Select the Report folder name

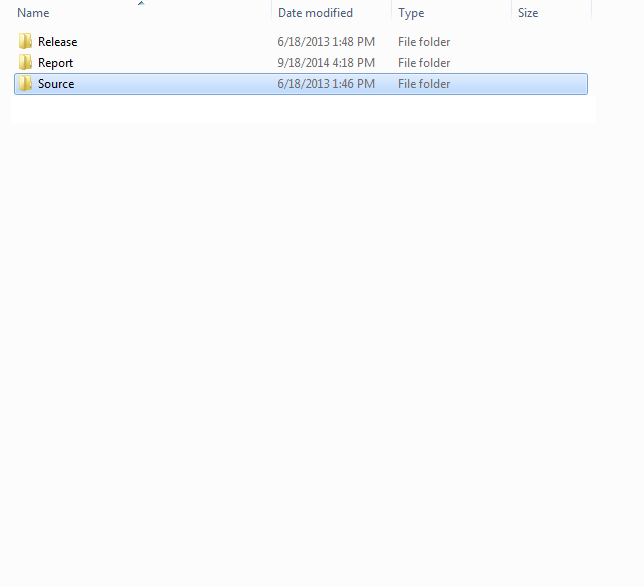point(55,63)
